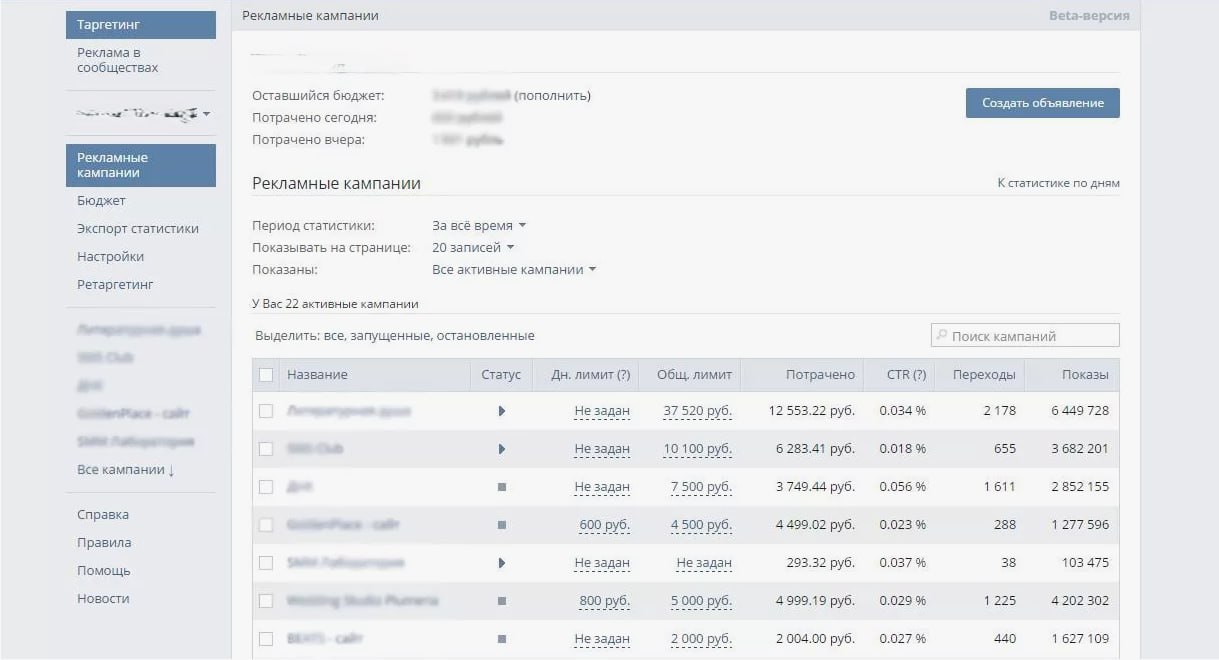Click the play status icon in the 293.32 руб. row
This screenshot has width=1219, height=660.
[x=501, y=563]
